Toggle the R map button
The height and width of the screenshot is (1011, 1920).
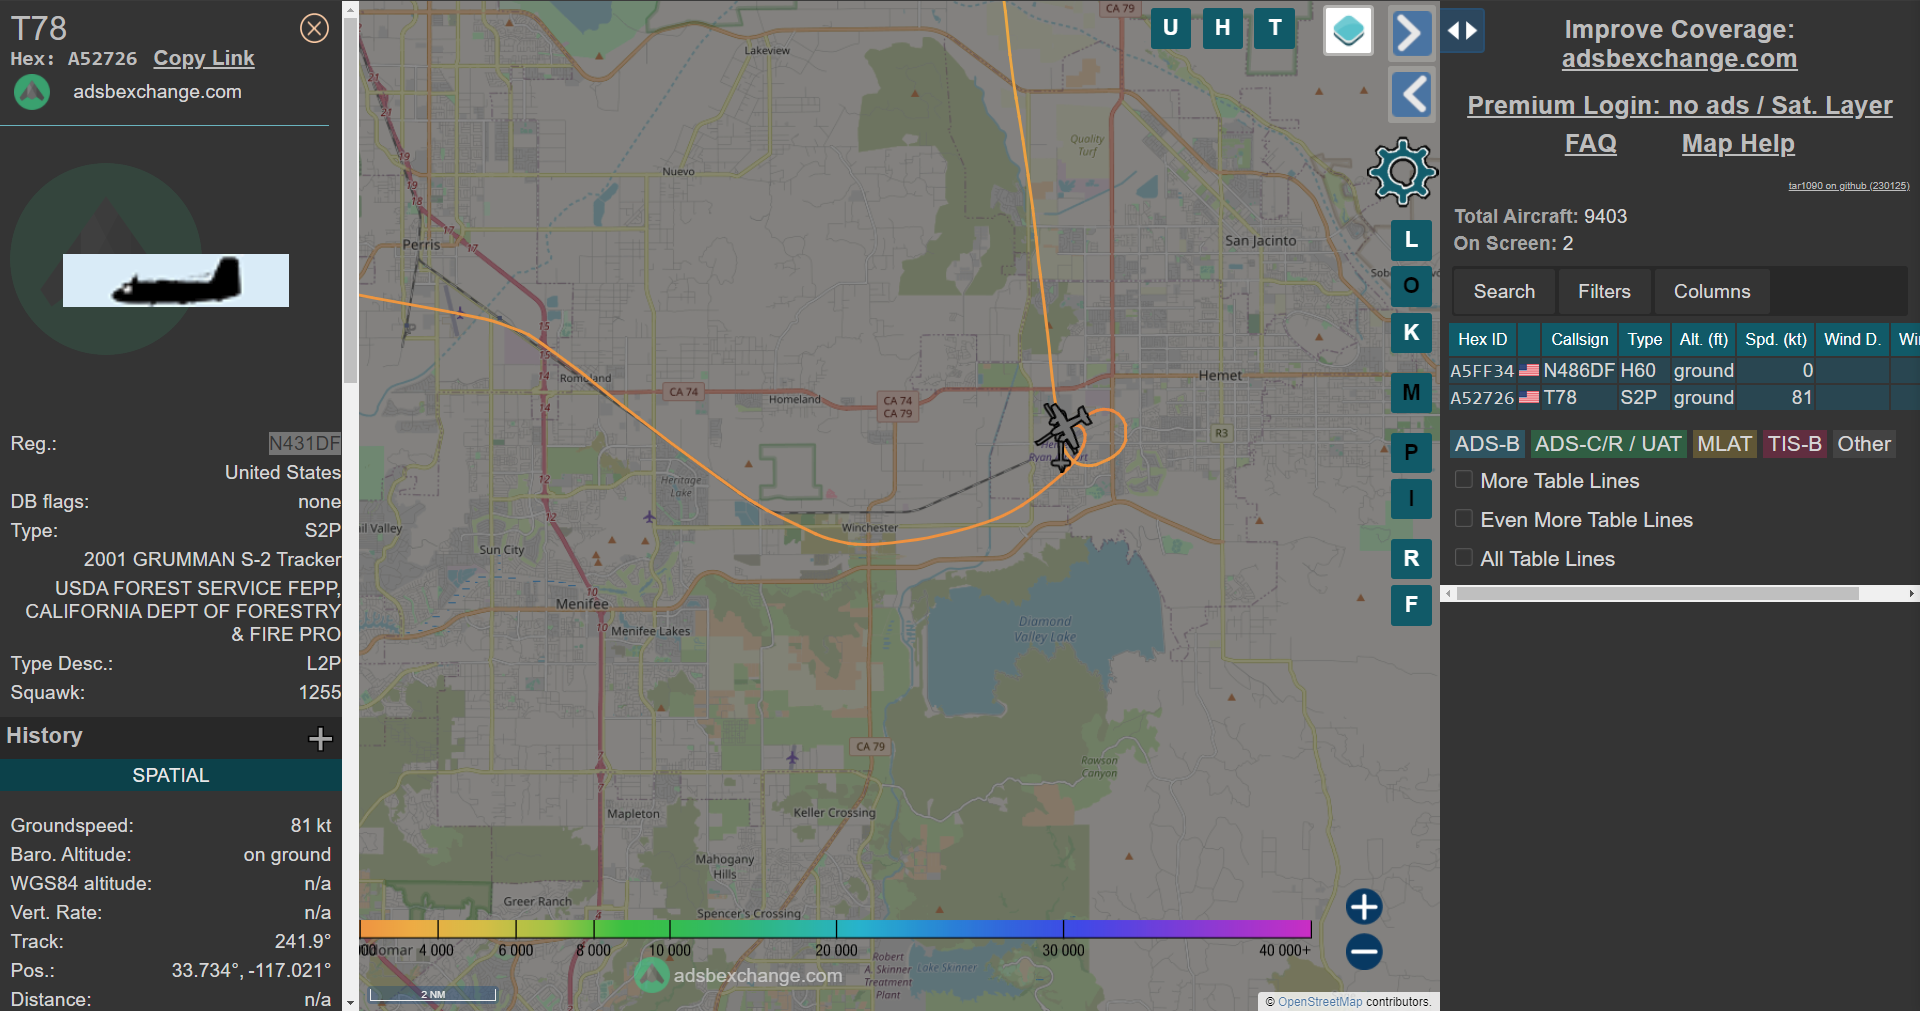click(1411, 558)
